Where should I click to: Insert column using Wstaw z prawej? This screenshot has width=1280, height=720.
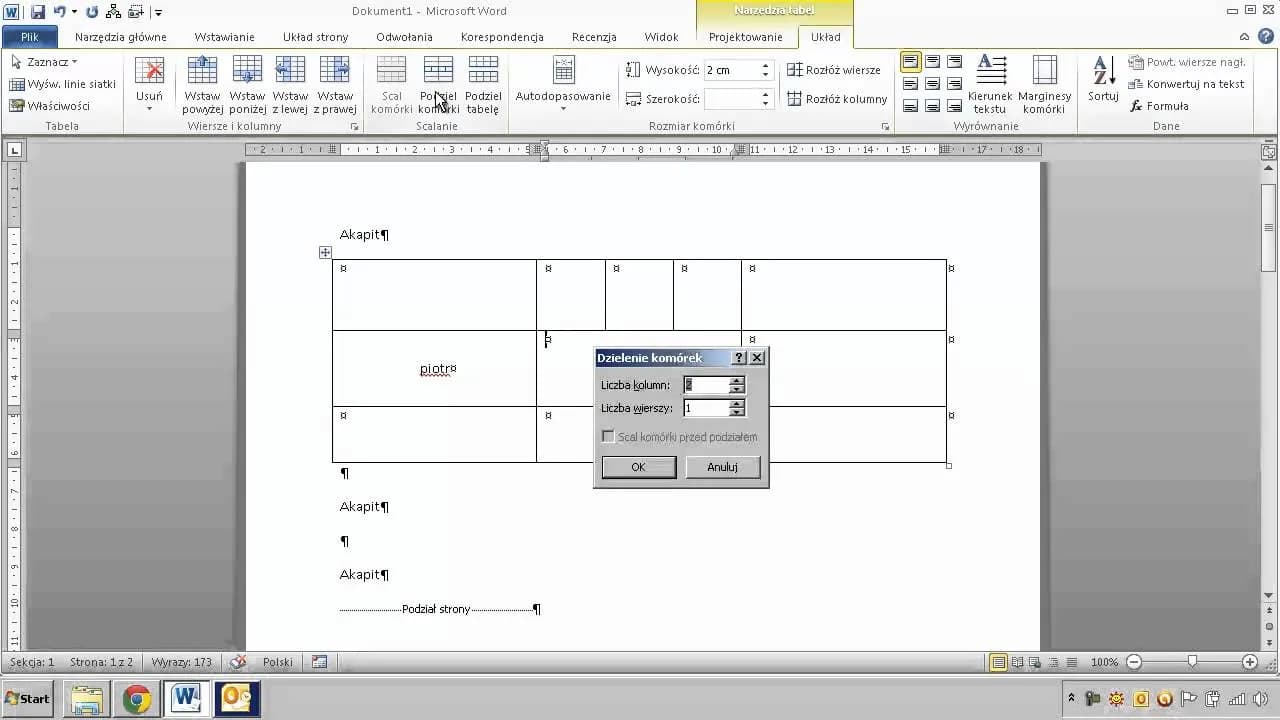[x=335, y=70]
